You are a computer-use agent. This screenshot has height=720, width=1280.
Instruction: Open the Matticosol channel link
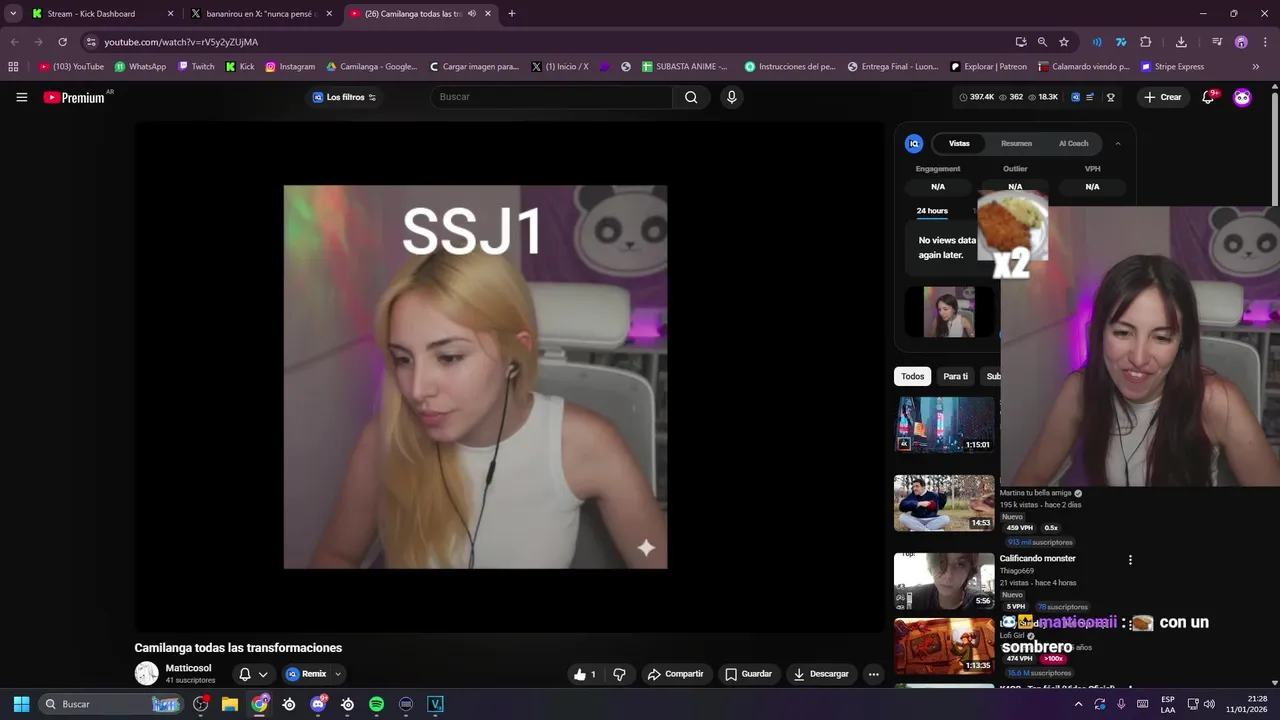coord(188,668)
